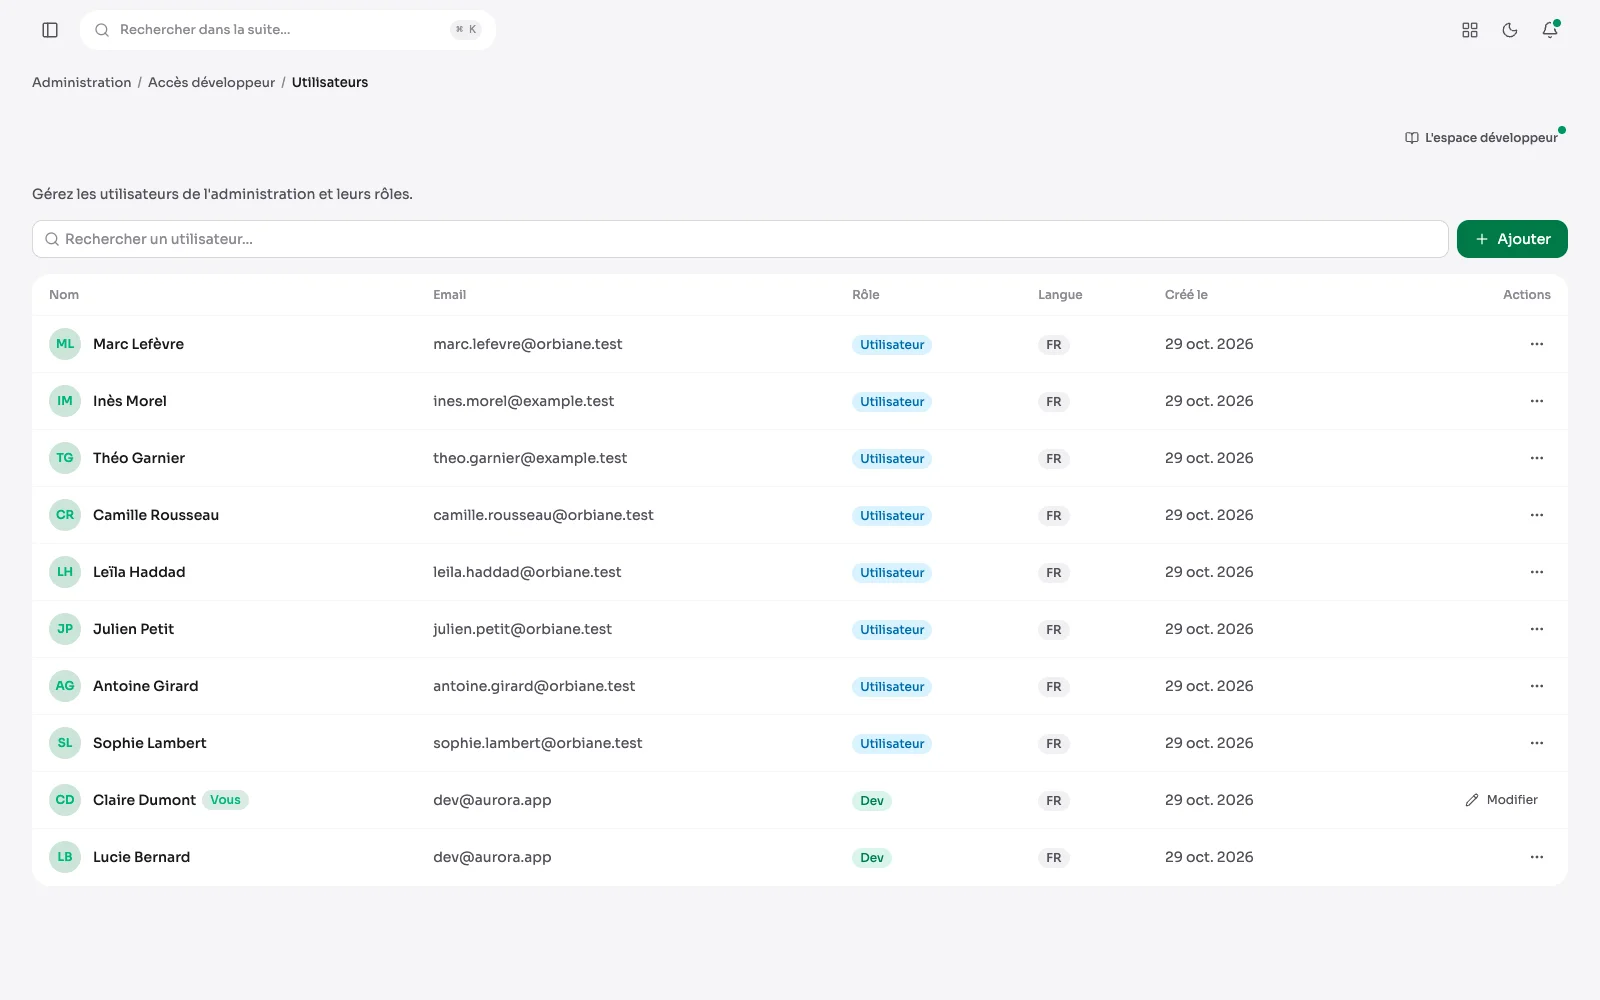Viewport: 1600px width, 1000px height.
Task: Click Utilisateur badge in Théo Garnier row
Action: click(892, 459)
